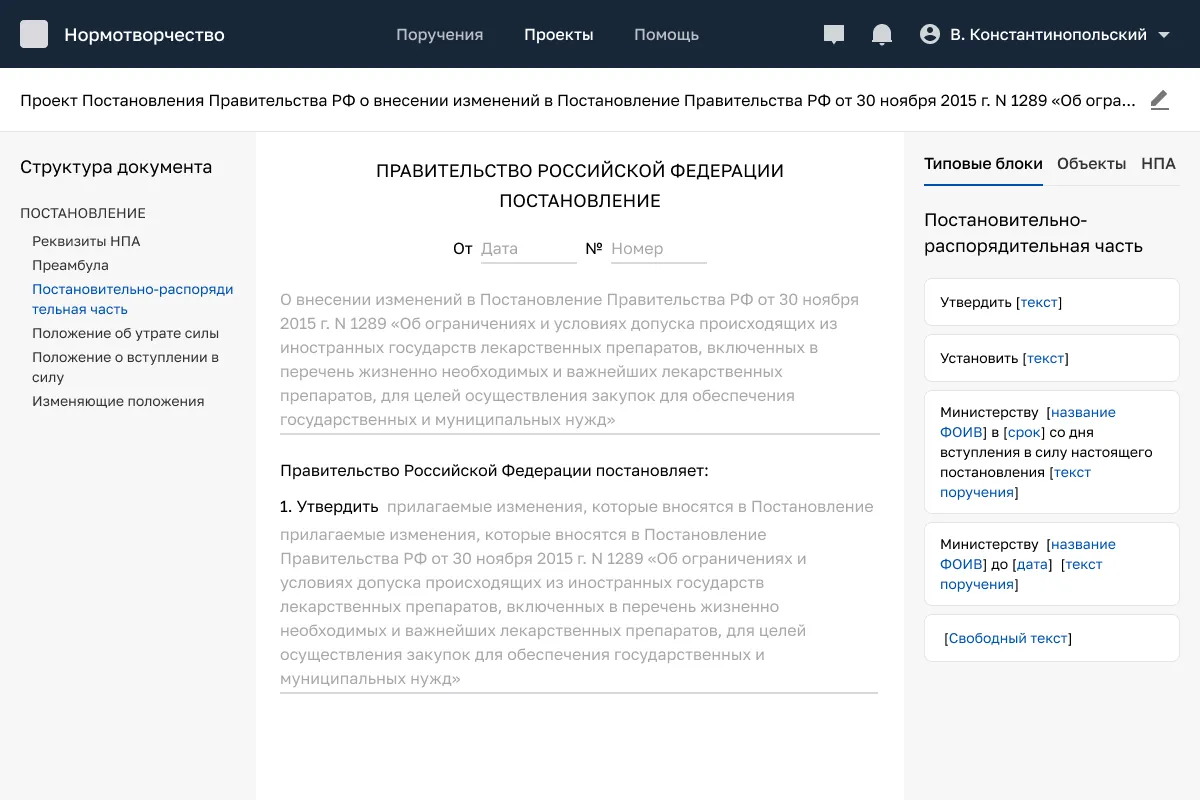
Task: Click the Дата input field
Action: [527, 249]
